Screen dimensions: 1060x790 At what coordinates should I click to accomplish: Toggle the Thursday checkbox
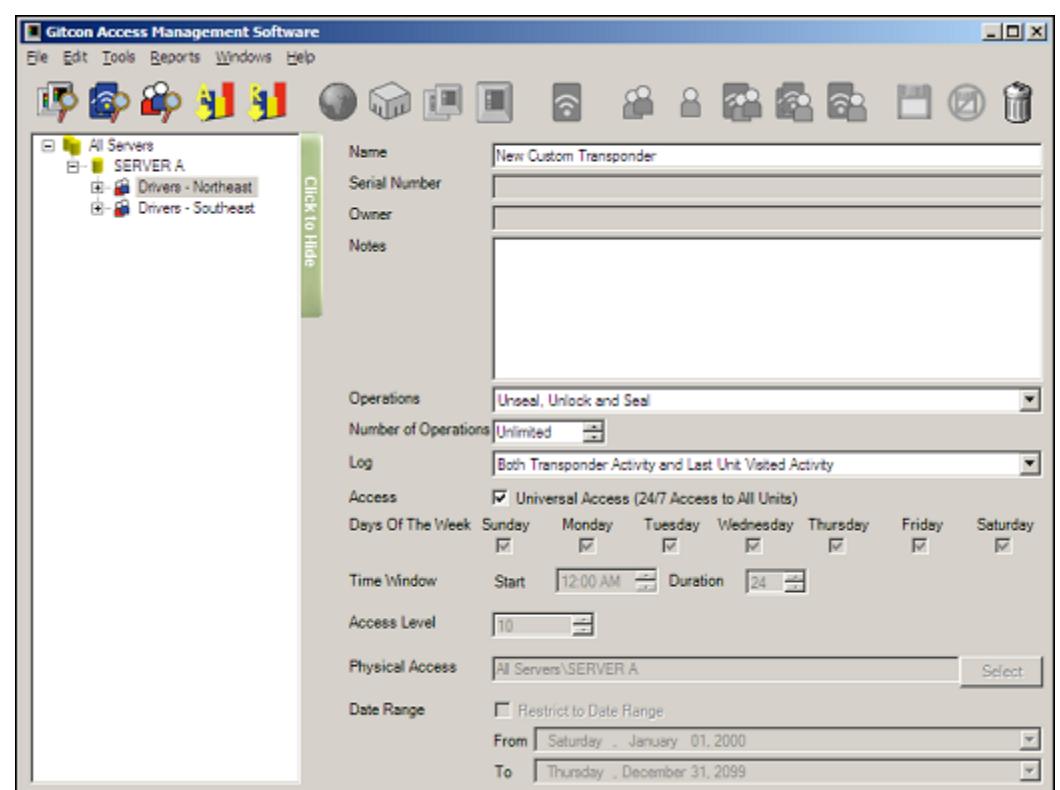click(x=836, y=545)
